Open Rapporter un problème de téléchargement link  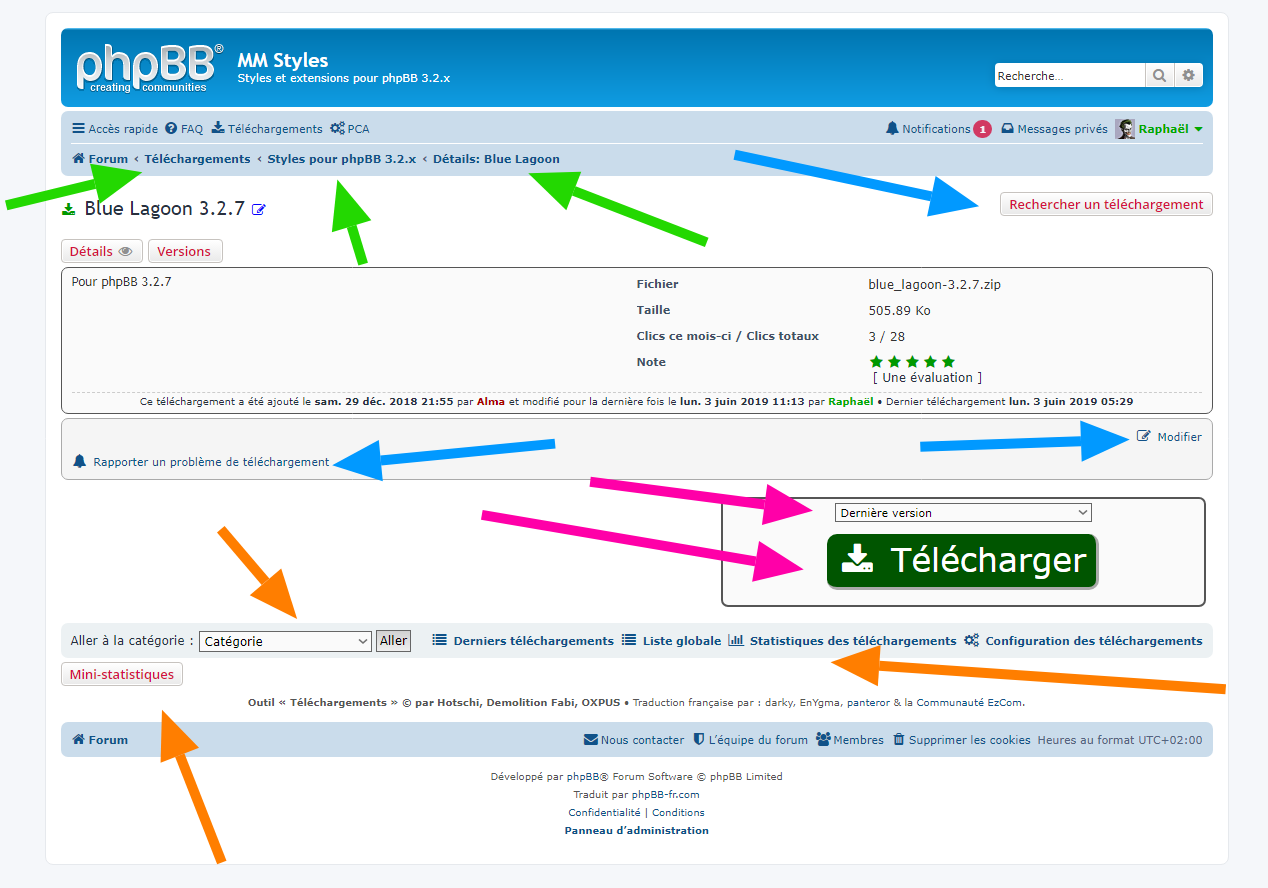click(210, 462)
